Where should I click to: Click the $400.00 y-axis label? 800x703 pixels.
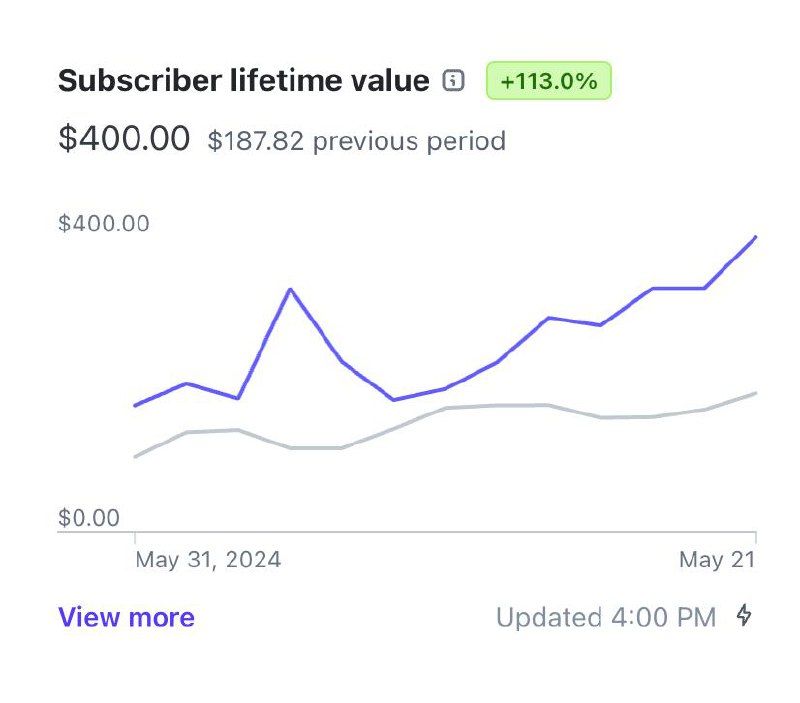coord(104,223)
